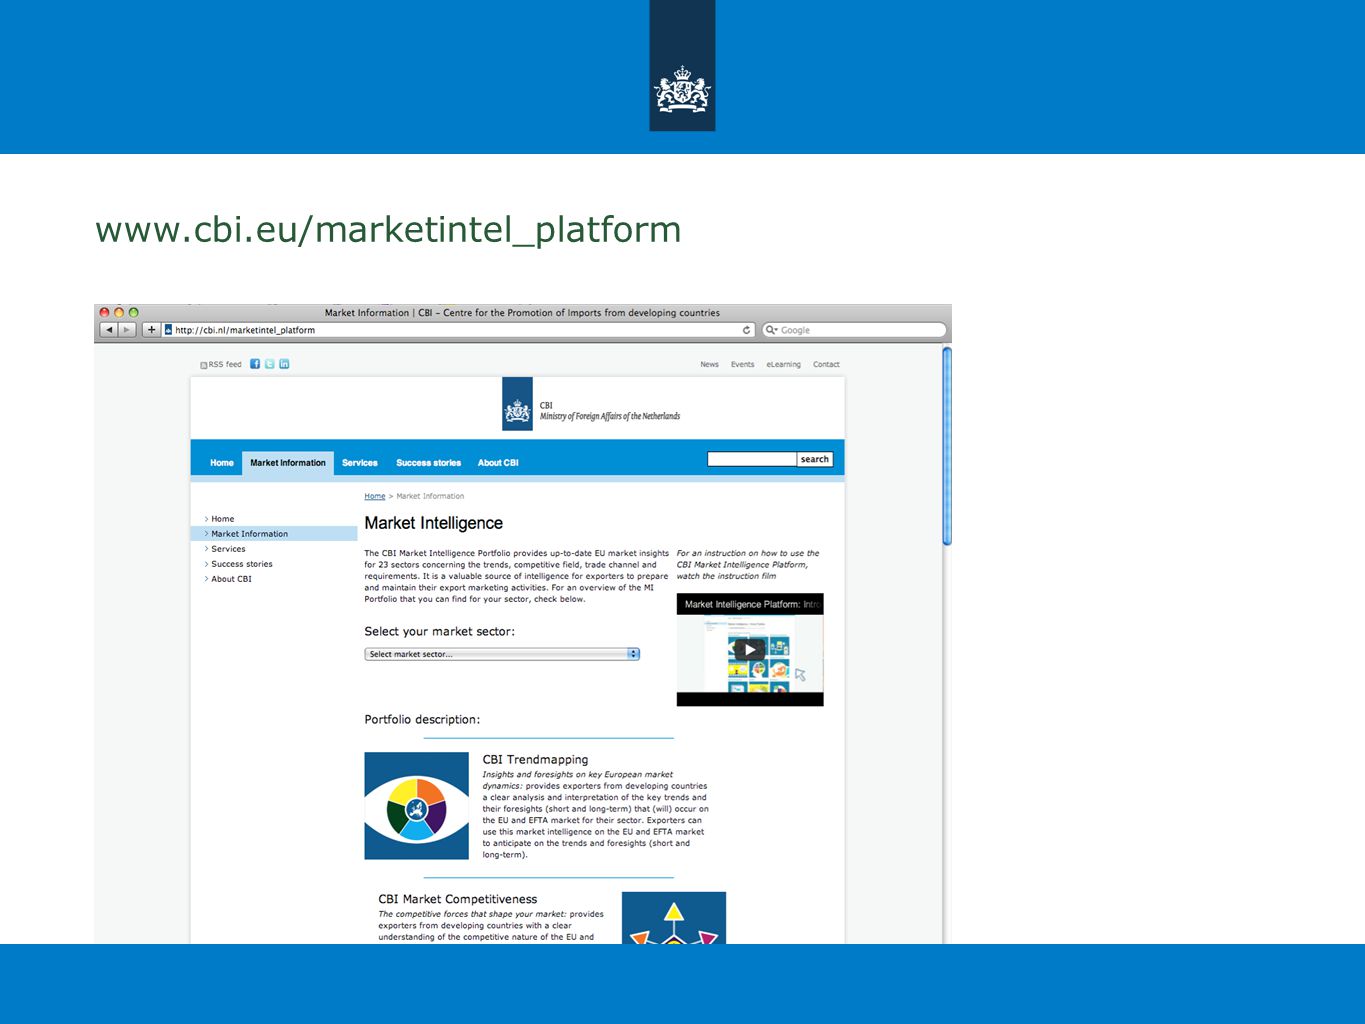This screenshot has height=1024, width=1365.
Task: Click the browser forward arrow button
Action: point(127,330)
